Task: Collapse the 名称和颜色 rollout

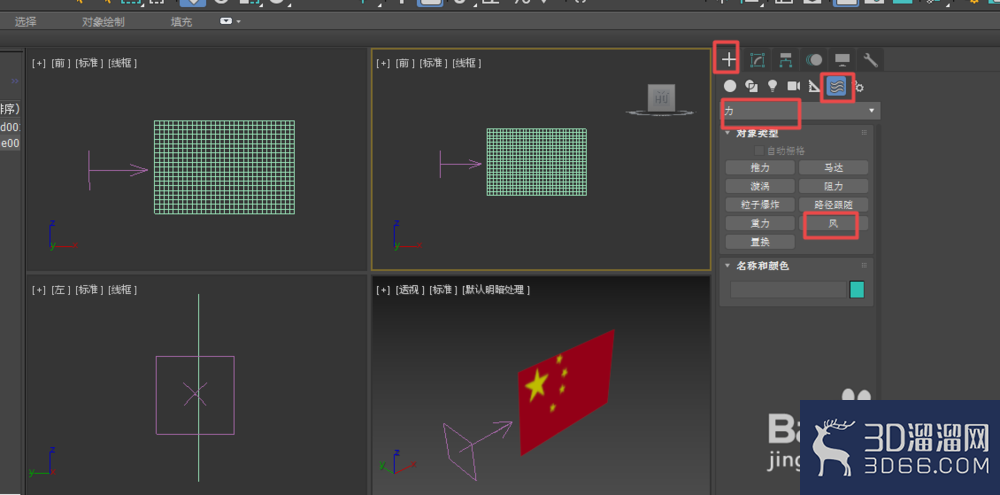Action: point(728,266)
